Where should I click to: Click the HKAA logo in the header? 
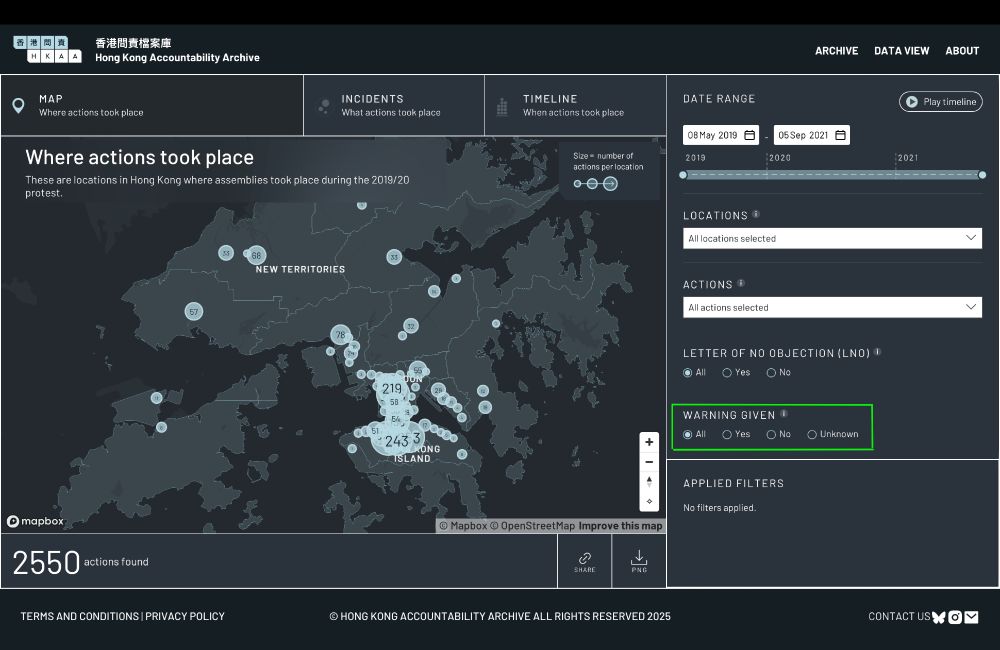click(47, 49)
